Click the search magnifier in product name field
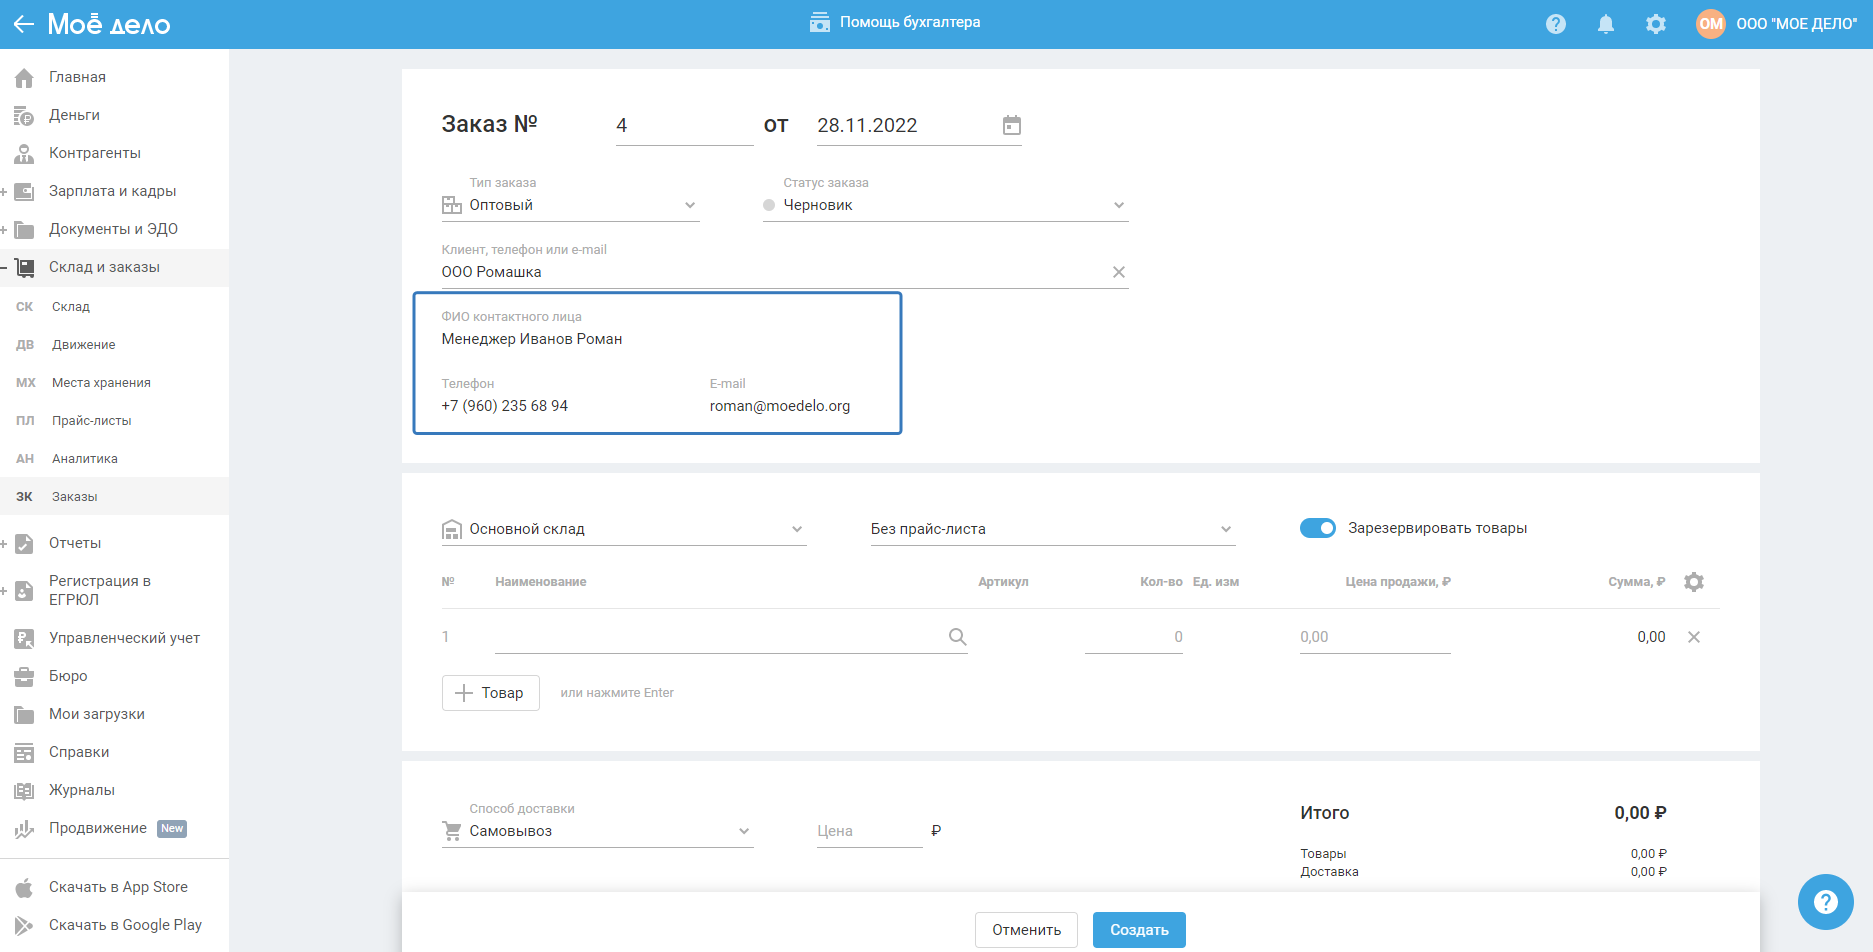 [957, 637]
